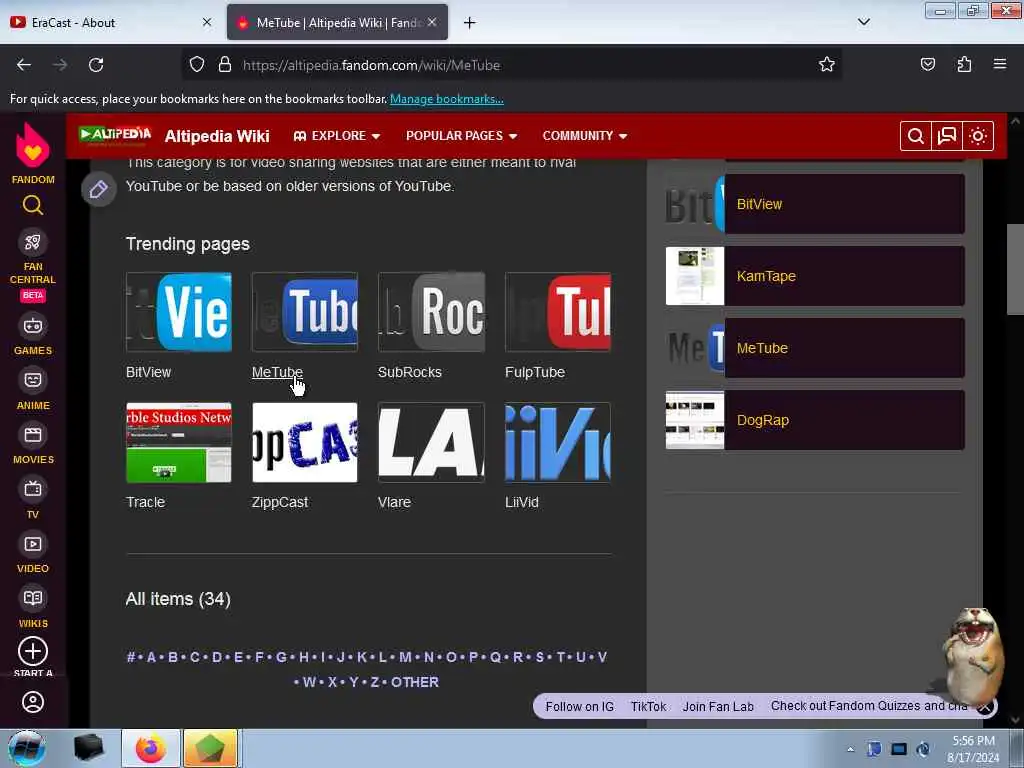Open the SubRocks trending page link
Screen dimensions: 1024x768
coord(409,372)
